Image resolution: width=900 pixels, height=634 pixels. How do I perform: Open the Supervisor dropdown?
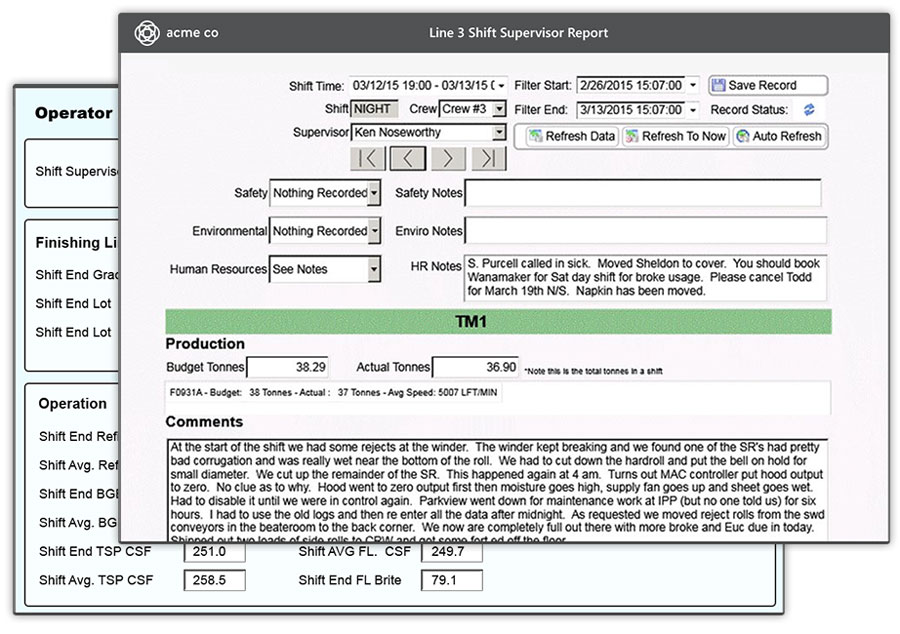click(499, 133)
